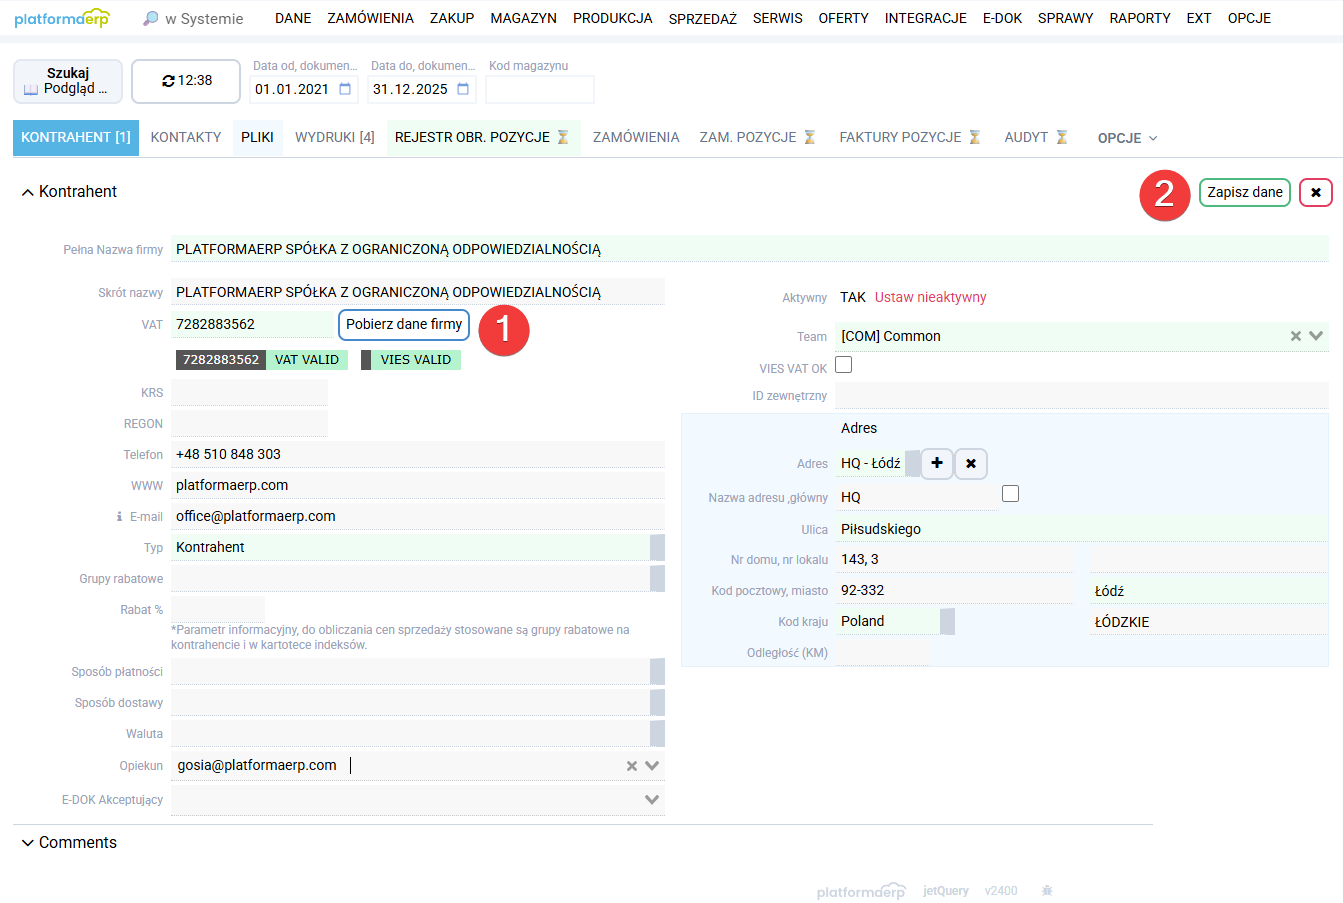Remove HQ - Łódź address with x icon

(x=971, y=464)
